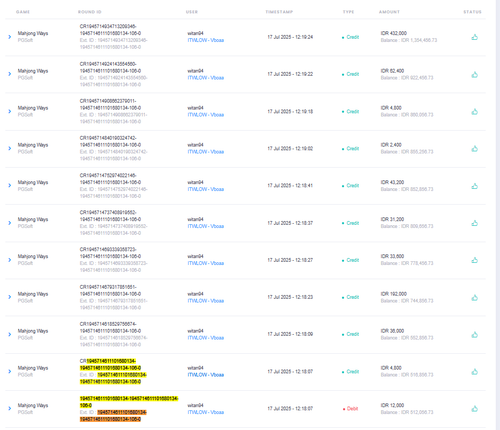This screenshot has width=500, height=430.
Task: Click thumbs-up icon for the Debit row
Action: 475,409
